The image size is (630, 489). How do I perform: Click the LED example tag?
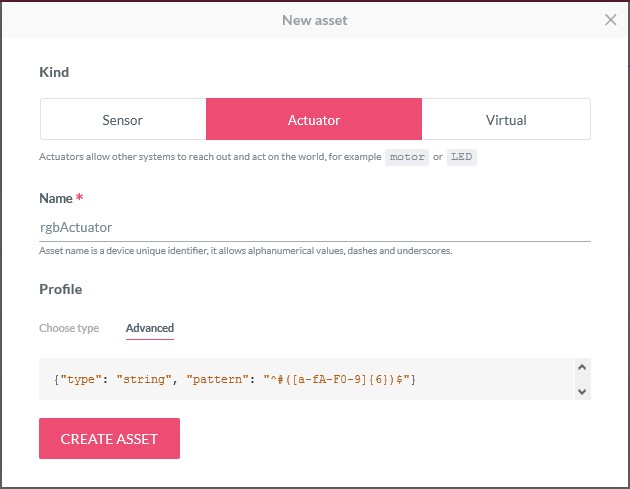[x=462, y=158]
